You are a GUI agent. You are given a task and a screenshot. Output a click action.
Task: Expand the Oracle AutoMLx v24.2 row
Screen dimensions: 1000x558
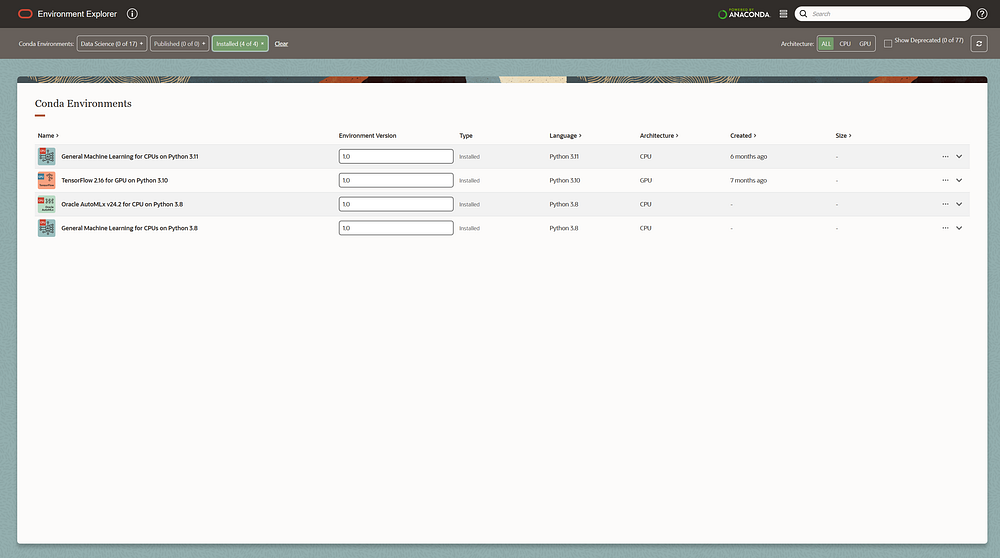(959, 204)
